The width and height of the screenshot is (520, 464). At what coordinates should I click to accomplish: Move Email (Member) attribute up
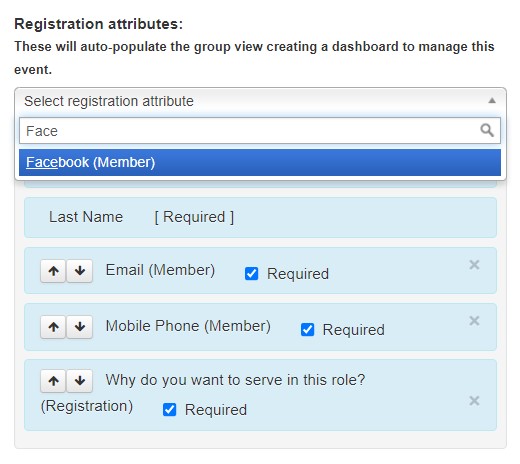point(53,271)
